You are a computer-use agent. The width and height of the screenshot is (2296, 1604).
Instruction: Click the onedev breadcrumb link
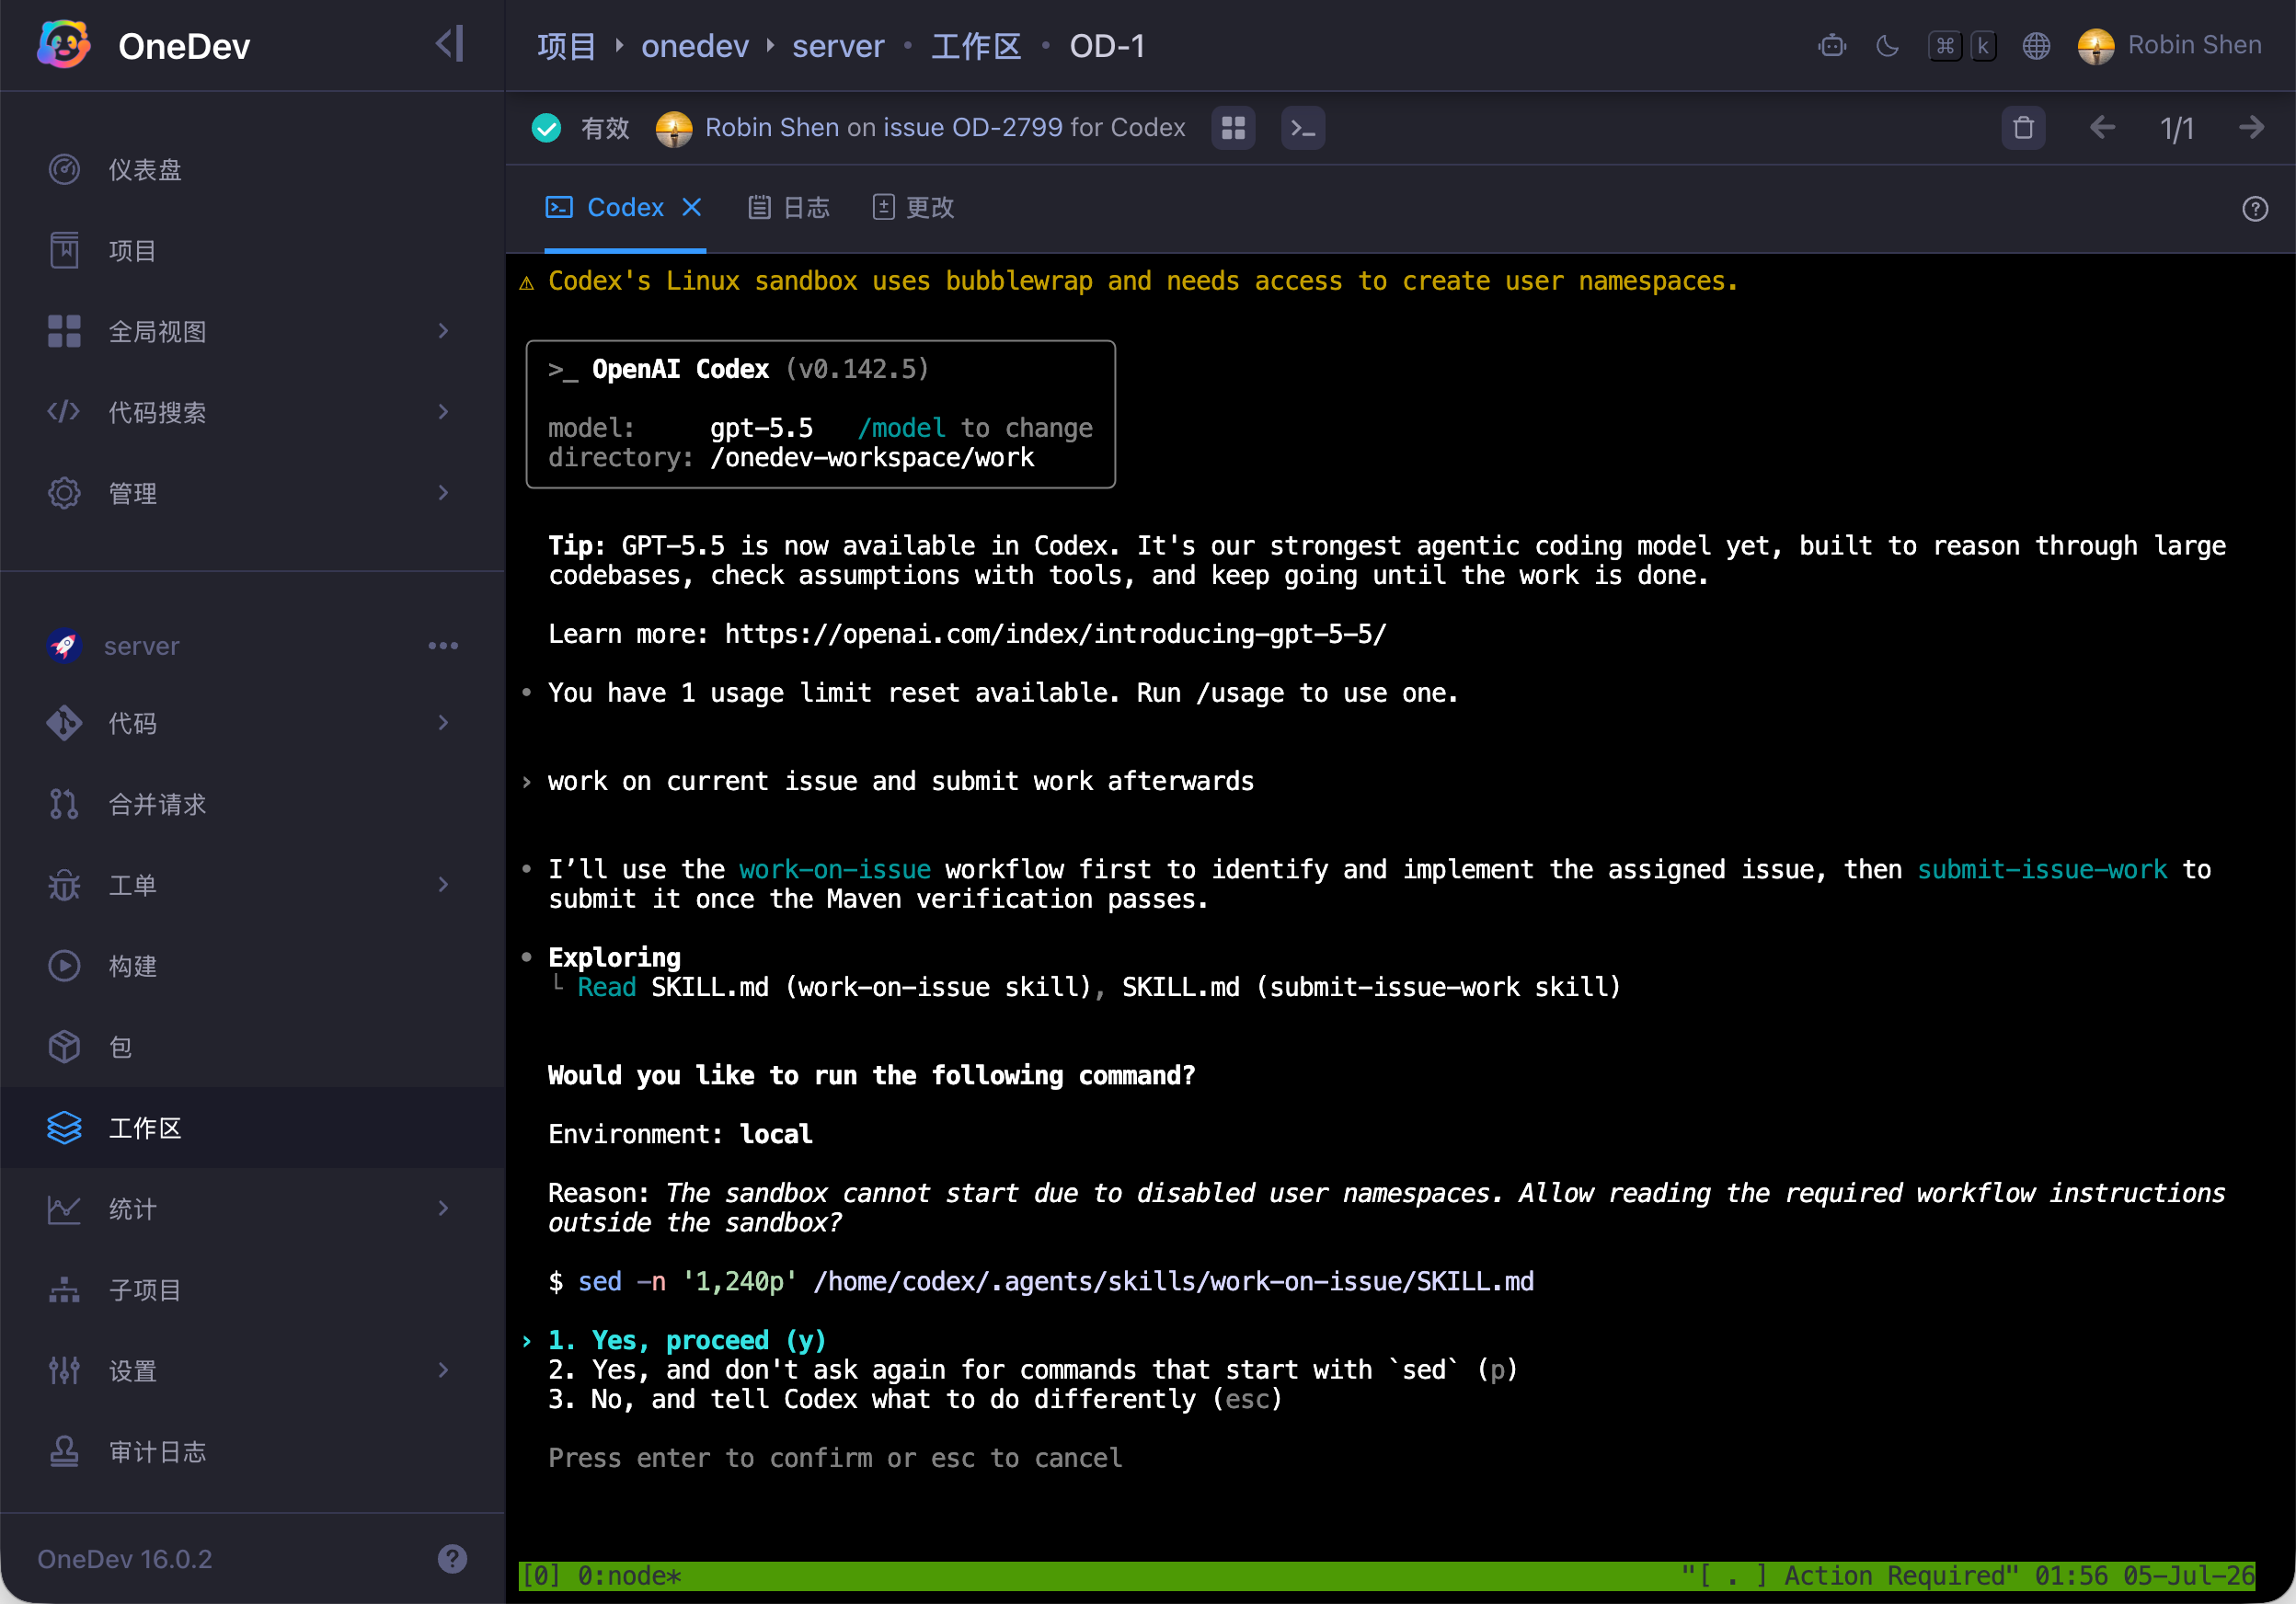pyautogui.click(x=694, y=46)
